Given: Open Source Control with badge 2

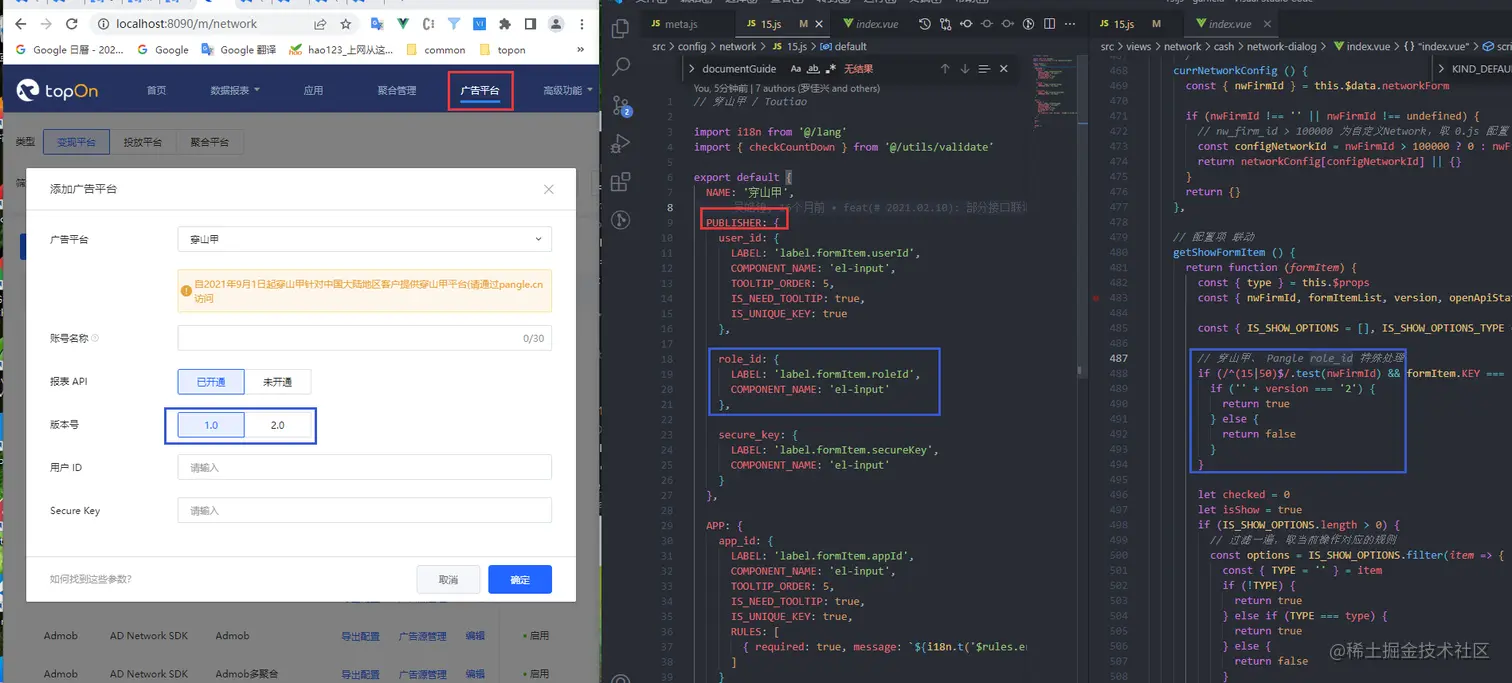Looking at the screenshot, I should coord(621,106).
